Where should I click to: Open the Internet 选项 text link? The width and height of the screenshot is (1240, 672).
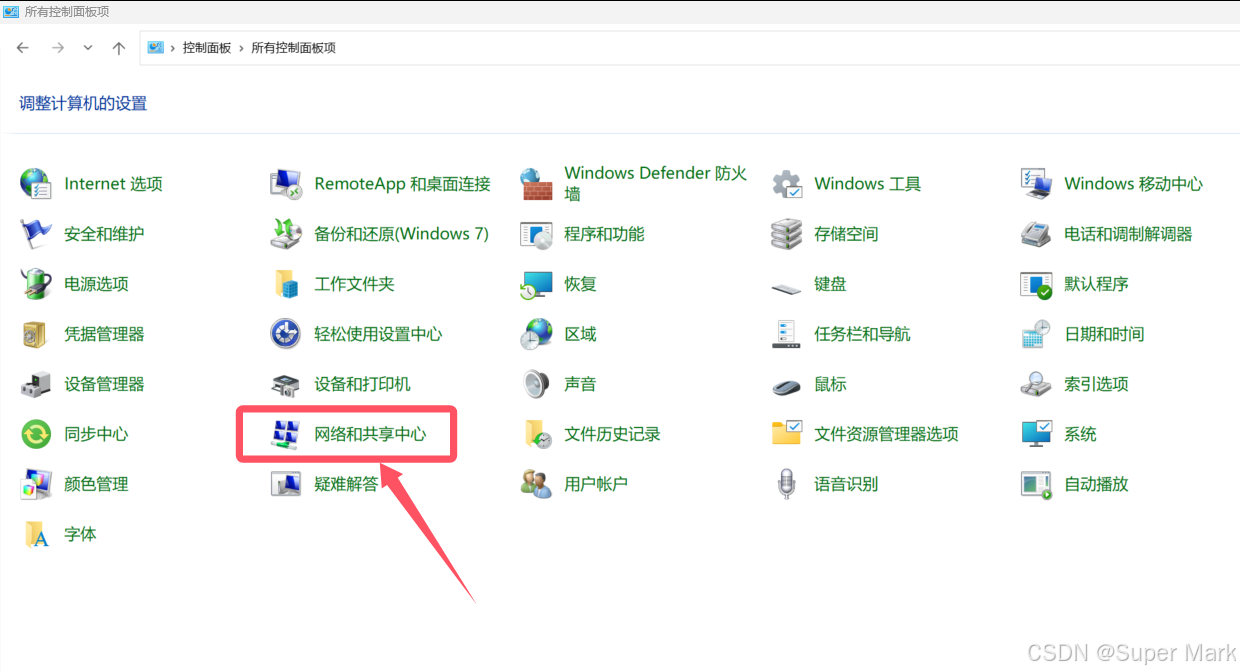coord(113,184)
